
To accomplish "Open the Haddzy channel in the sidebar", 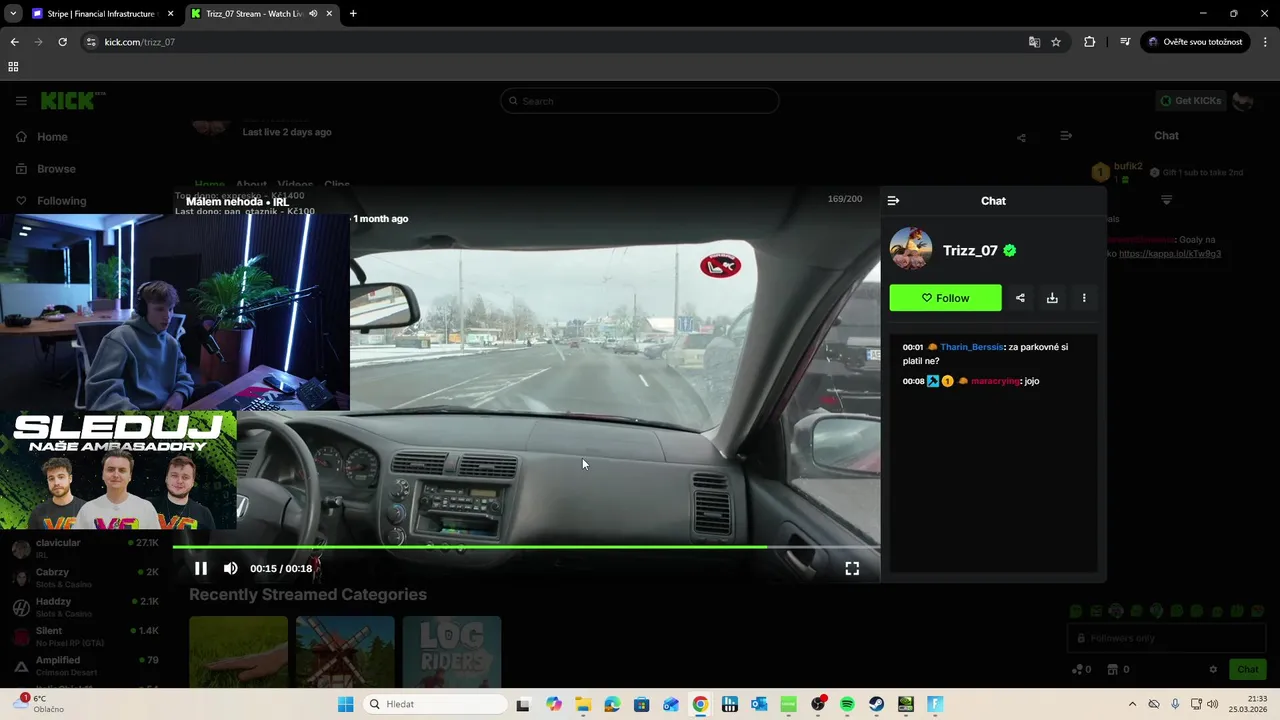I will (86, 607).
